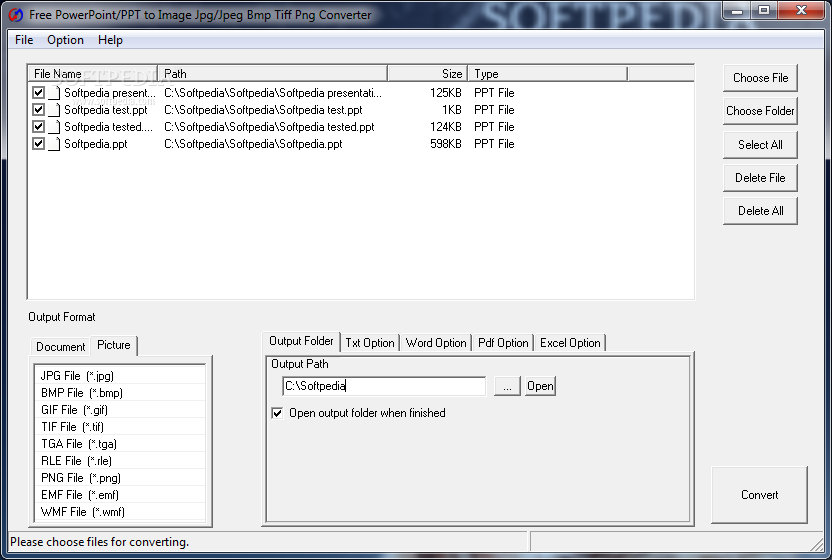Image resolution: width=832 pixels, height=560 pixels.
Task: Switch to the Word Option tab
Action: coord(436,343)
